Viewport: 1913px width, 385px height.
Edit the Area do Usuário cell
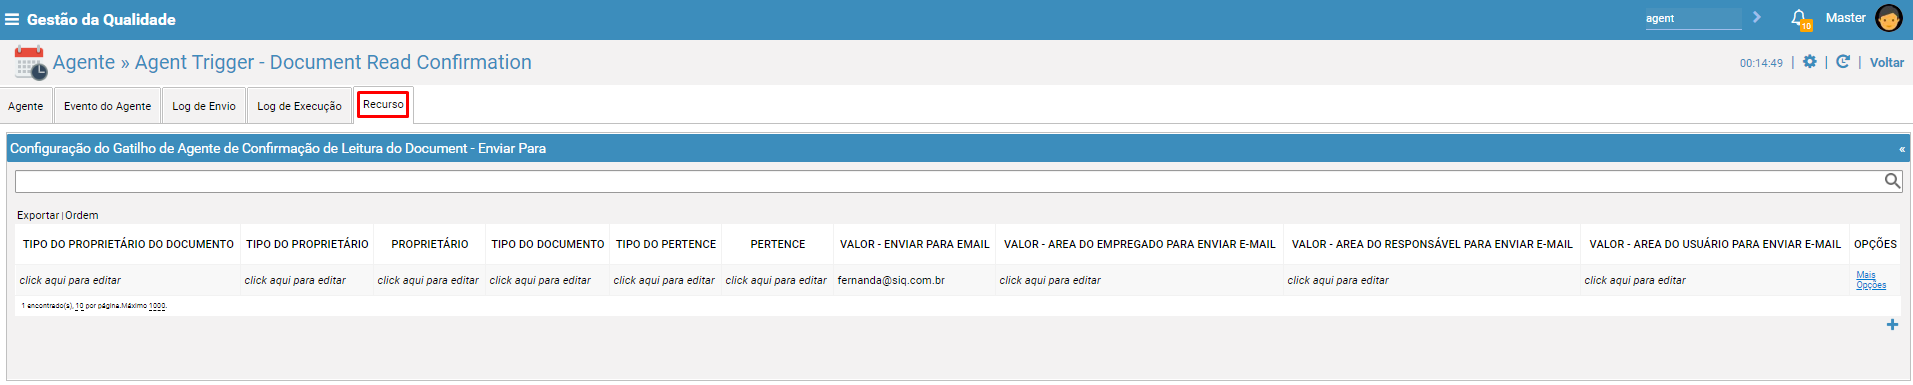(x=1635, y=280)
